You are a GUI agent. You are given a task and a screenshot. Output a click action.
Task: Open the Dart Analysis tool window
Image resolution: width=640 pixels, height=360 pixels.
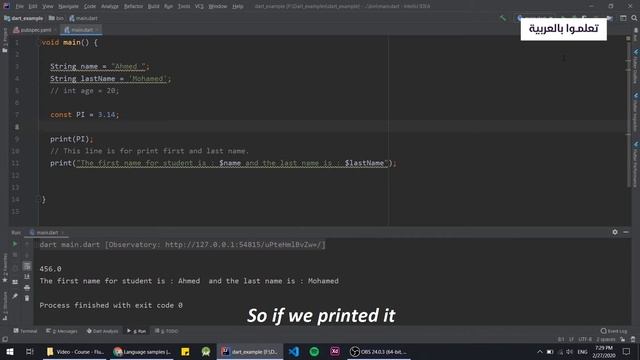102,331
